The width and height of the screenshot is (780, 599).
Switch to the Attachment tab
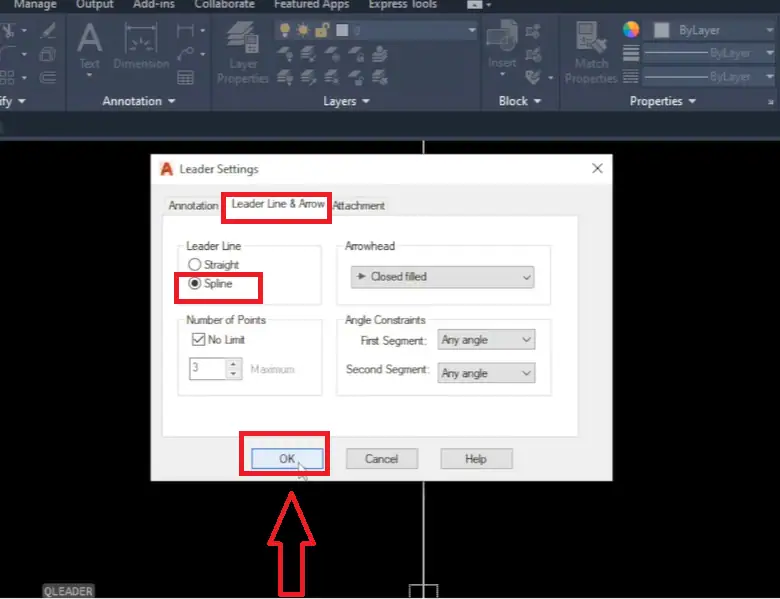tap(359, 205)
